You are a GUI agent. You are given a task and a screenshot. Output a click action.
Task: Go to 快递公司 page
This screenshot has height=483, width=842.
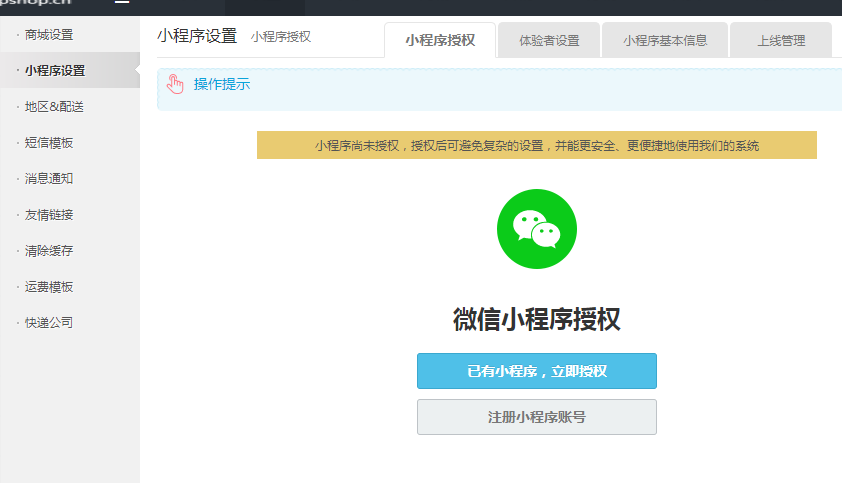click(x=49, y=323)
